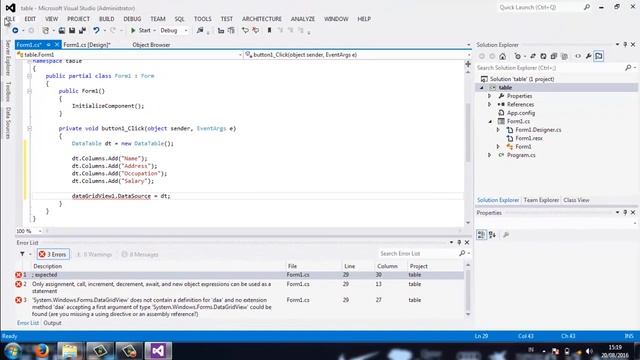This screenshot has width=640, height=360.
Task: Switch to the Class View tab
Action: point(576,200)
